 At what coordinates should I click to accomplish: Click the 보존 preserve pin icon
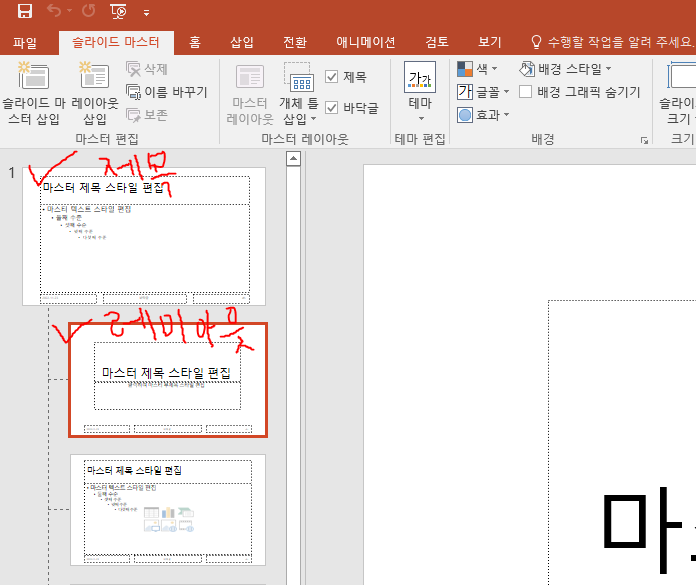coord(133,115)
